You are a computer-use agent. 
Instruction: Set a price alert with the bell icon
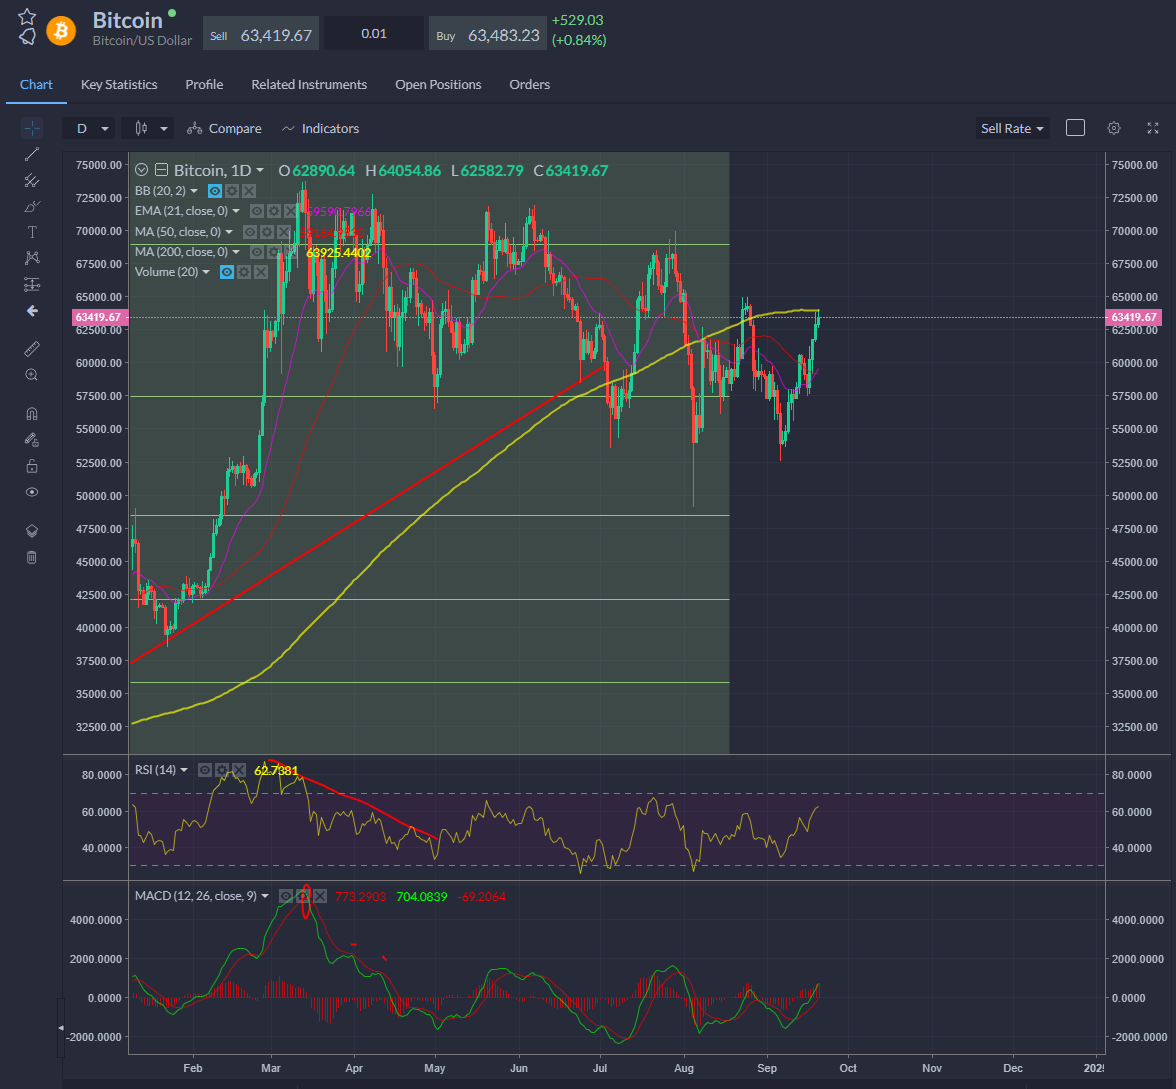coord(27,38)
